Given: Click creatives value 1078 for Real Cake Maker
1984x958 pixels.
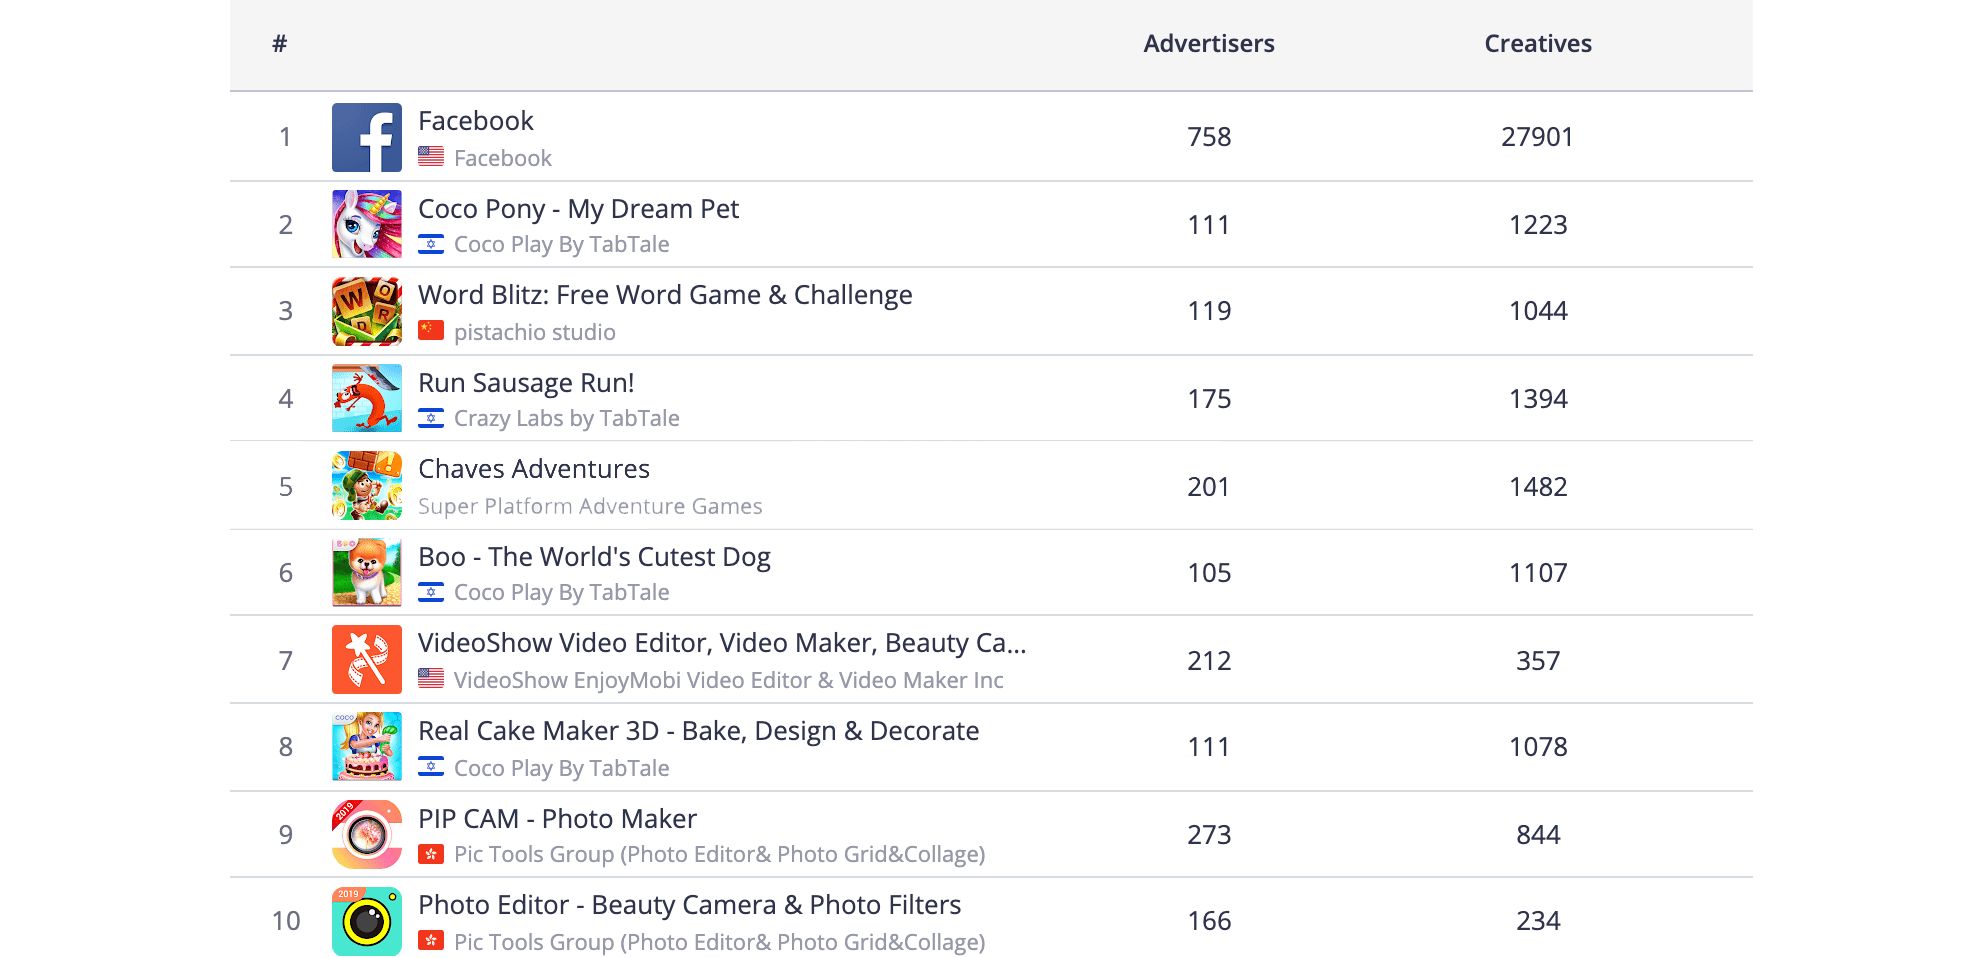Looking at the screenshot, I should (1538, 747).
